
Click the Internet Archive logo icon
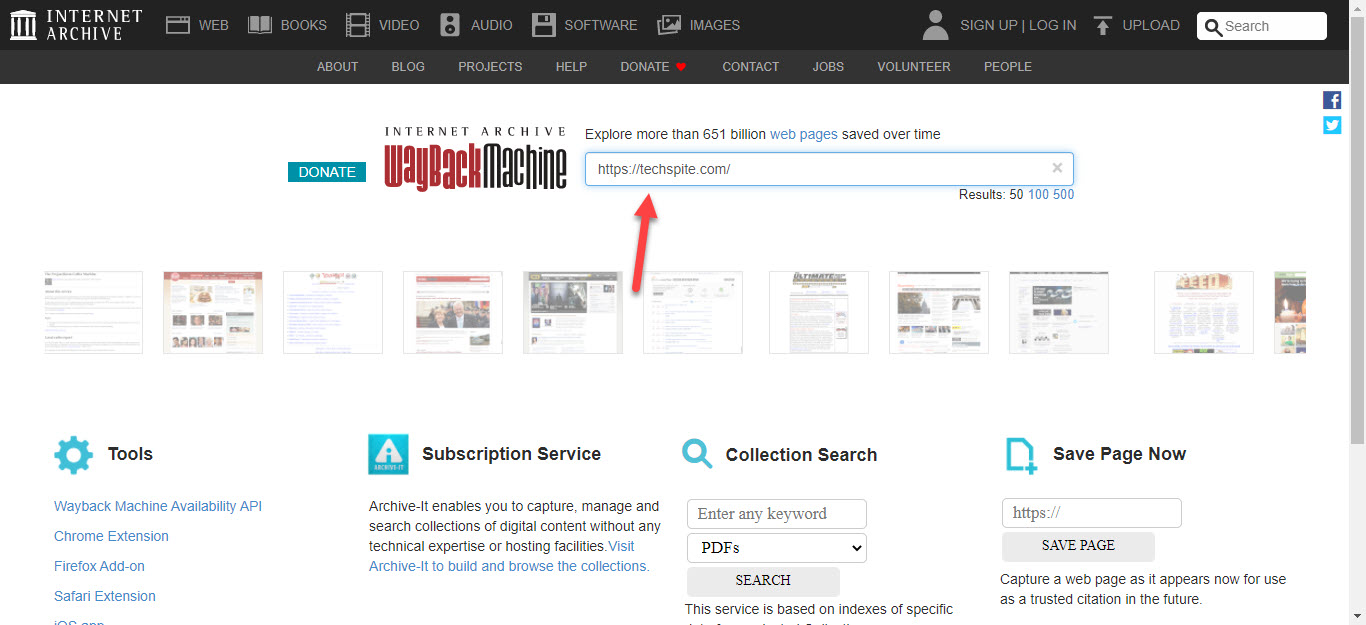(x=23, y=25)
